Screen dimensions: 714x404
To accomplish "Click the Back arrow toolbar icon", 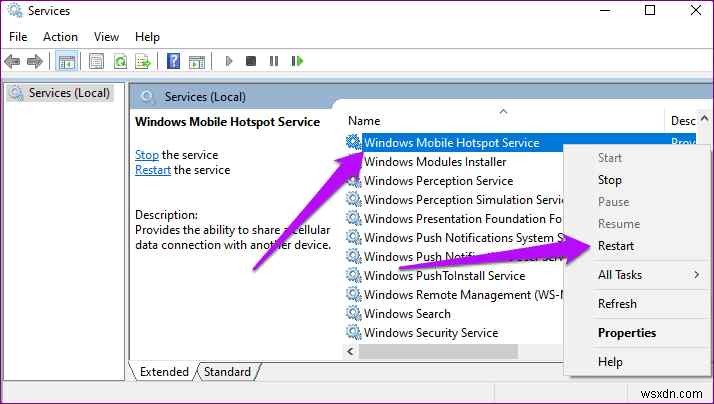I will pos(12,61).
